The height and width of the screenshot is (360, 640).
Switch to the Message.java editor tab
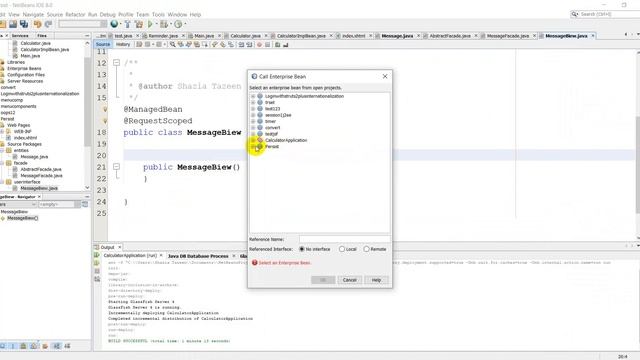tap(397, 36)
